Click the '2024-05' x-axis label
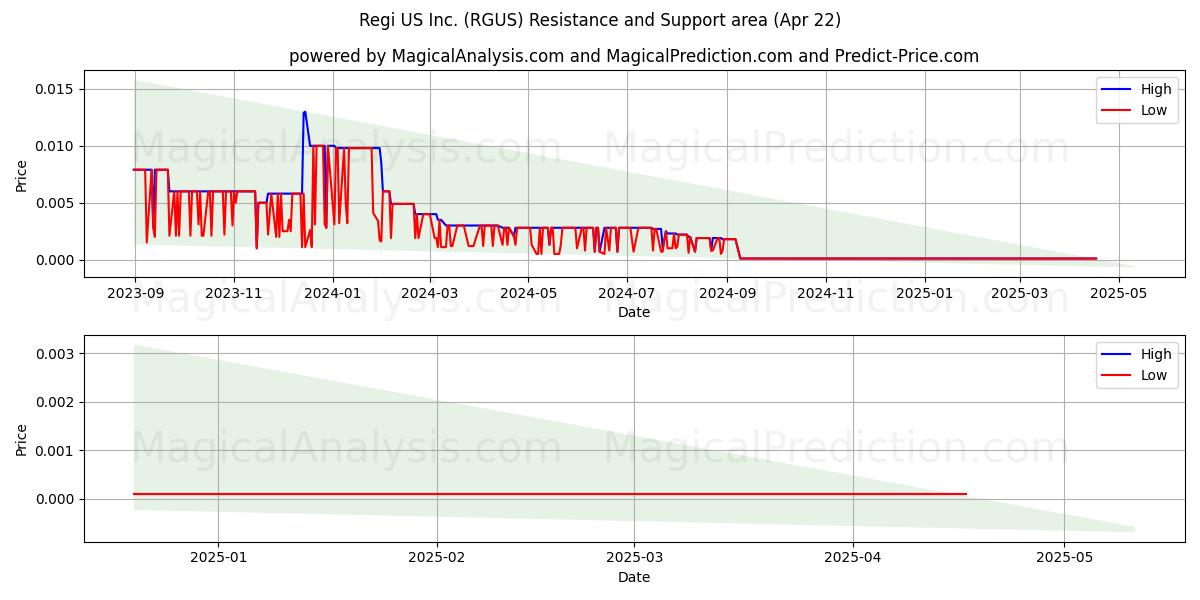Image resolution: width=1200 pixels, height=600 pixels. [x=529, y=294]
